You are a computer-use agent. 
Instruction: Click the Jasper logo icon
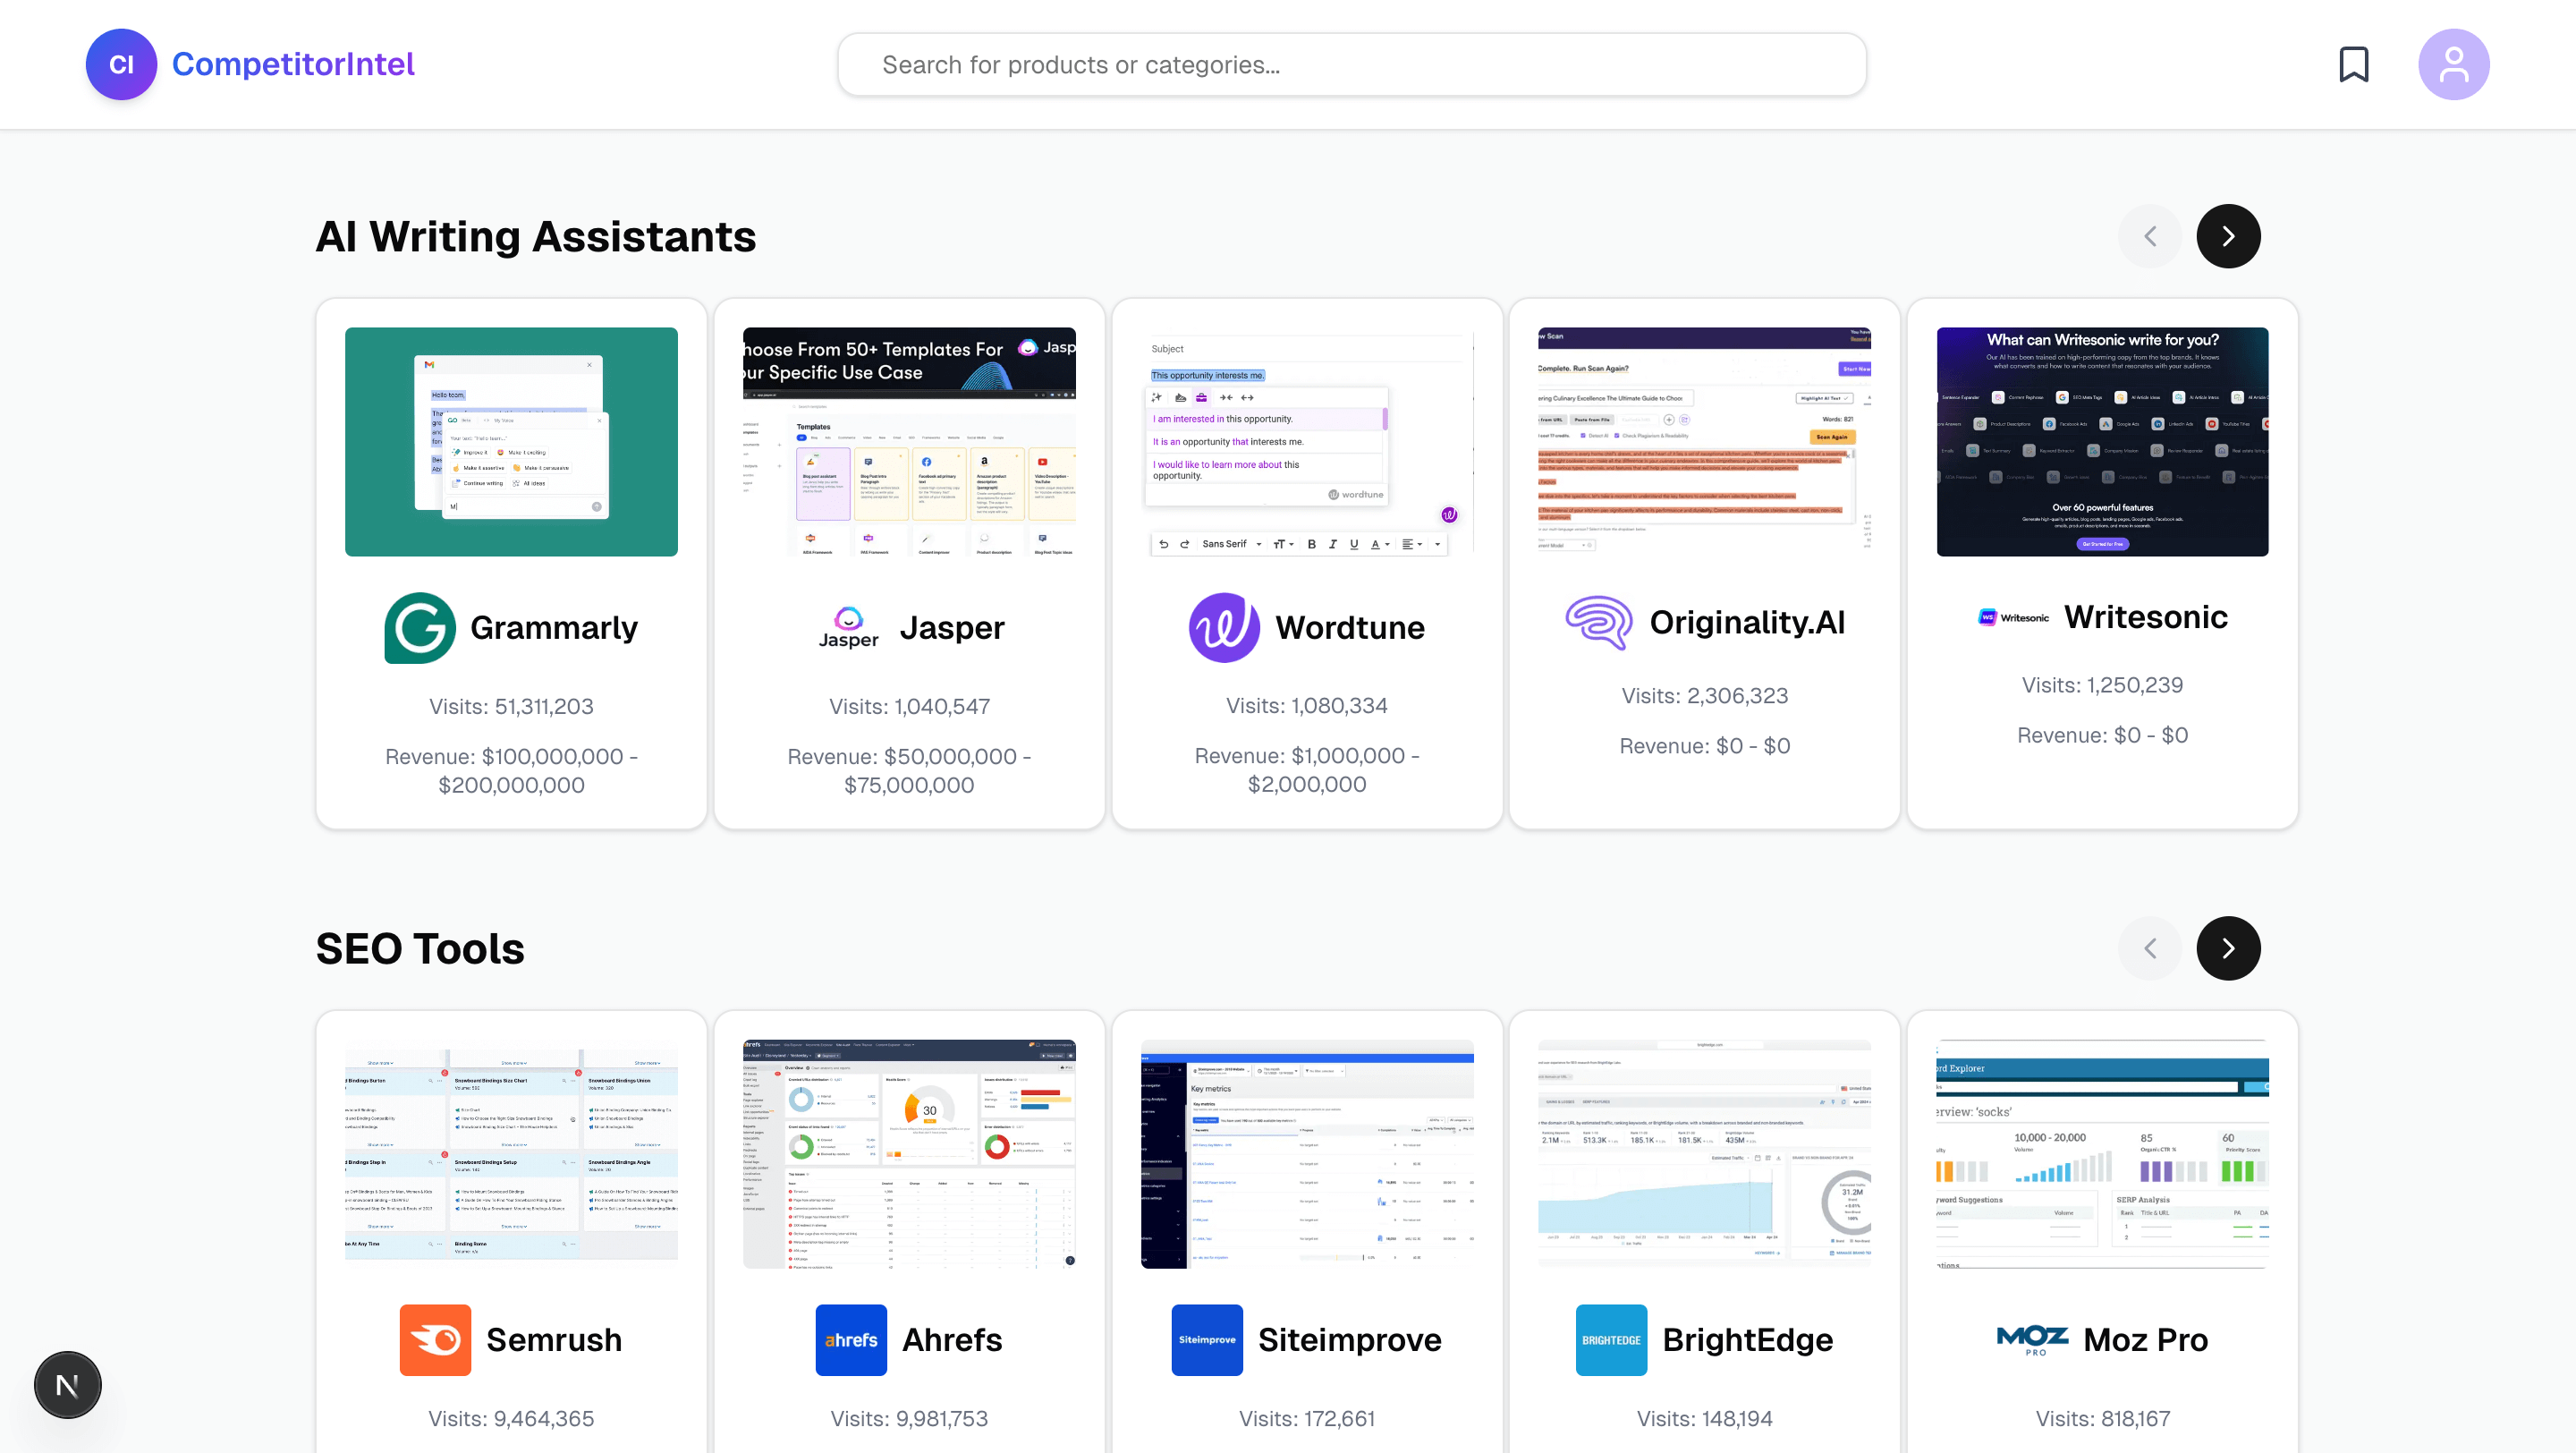849,628
